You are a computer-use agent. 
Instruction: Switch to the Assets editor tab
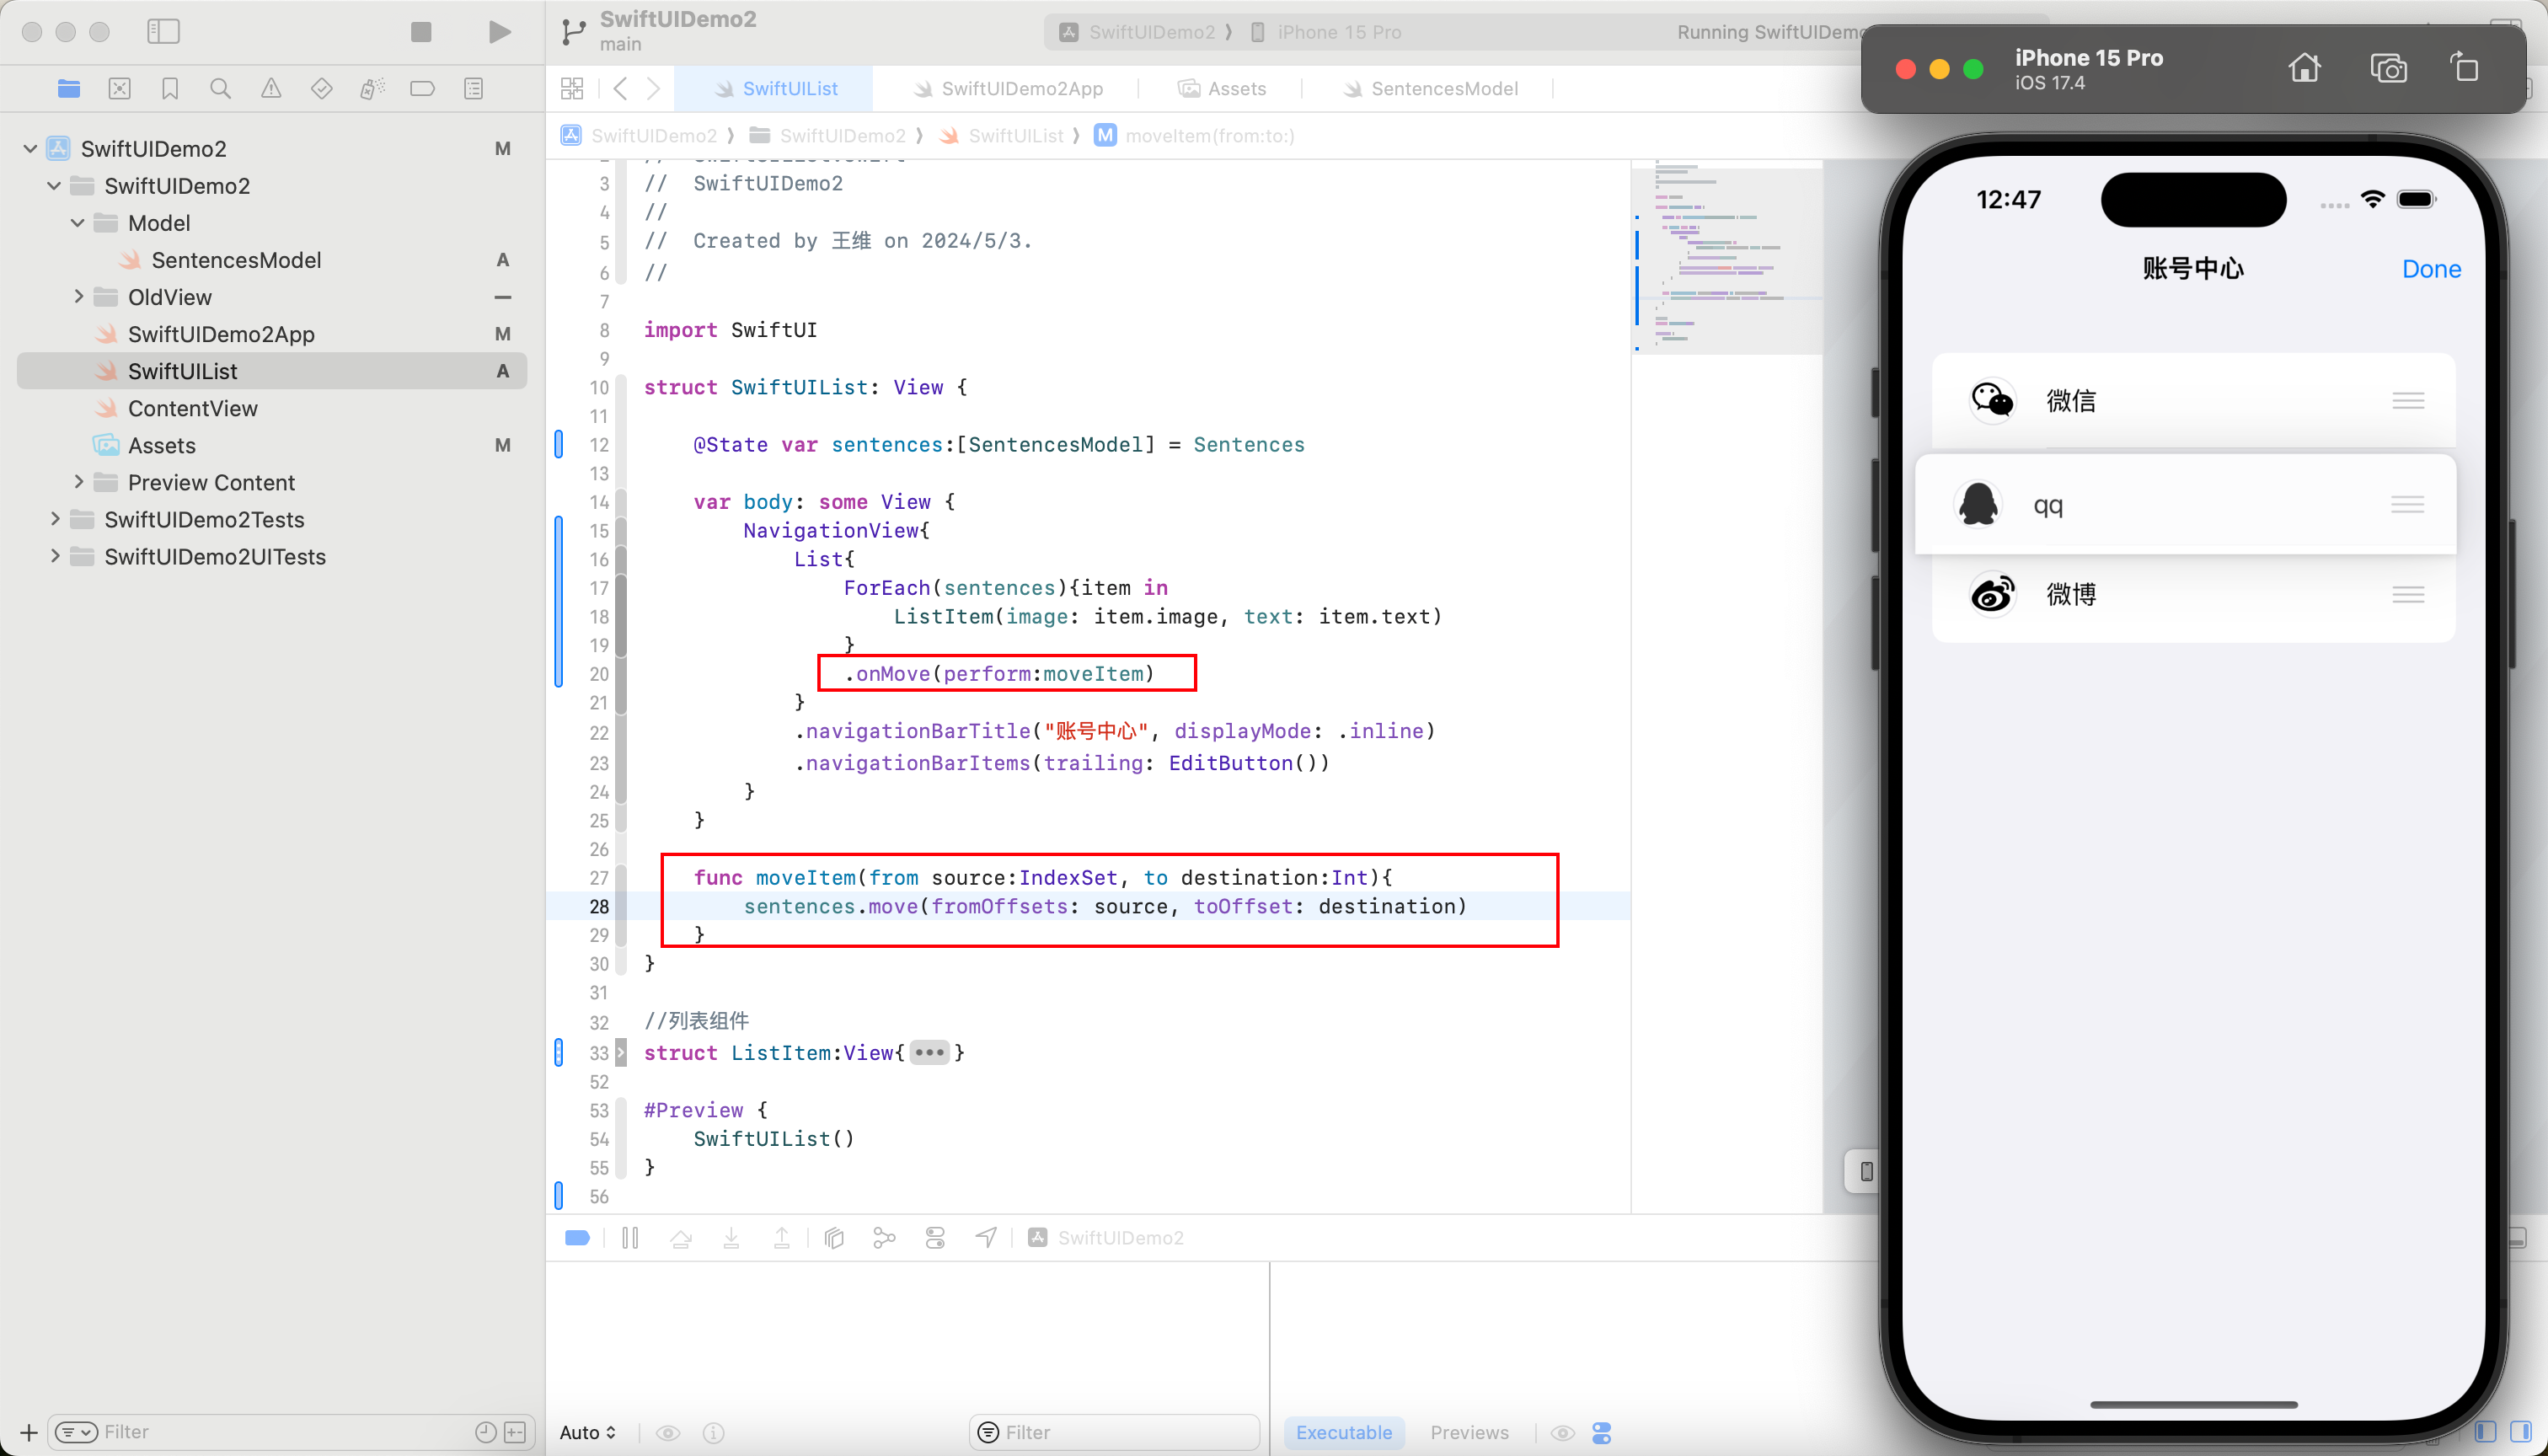click(x=1222, y=89)
